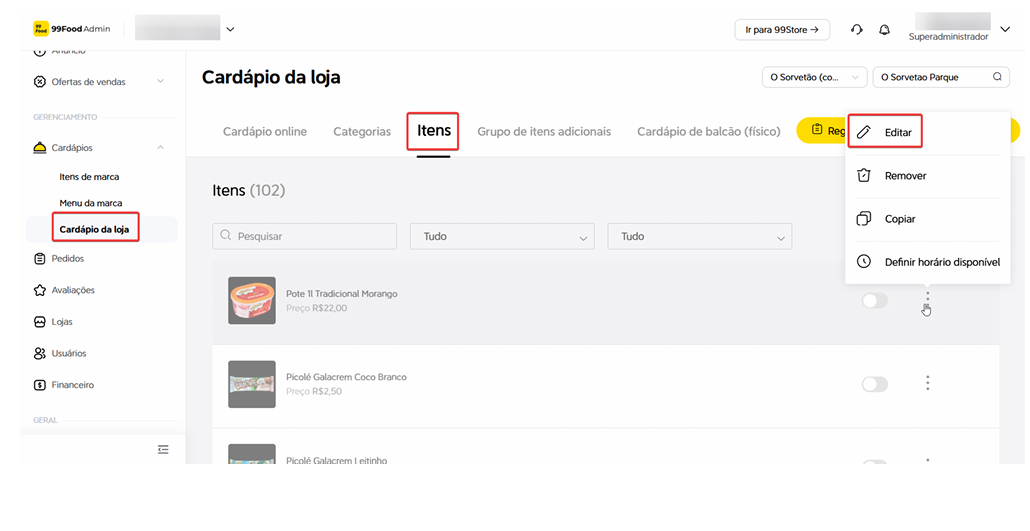
Task: Open the O Sorvetão brand dropdown
Action: (x=814, y=77)
